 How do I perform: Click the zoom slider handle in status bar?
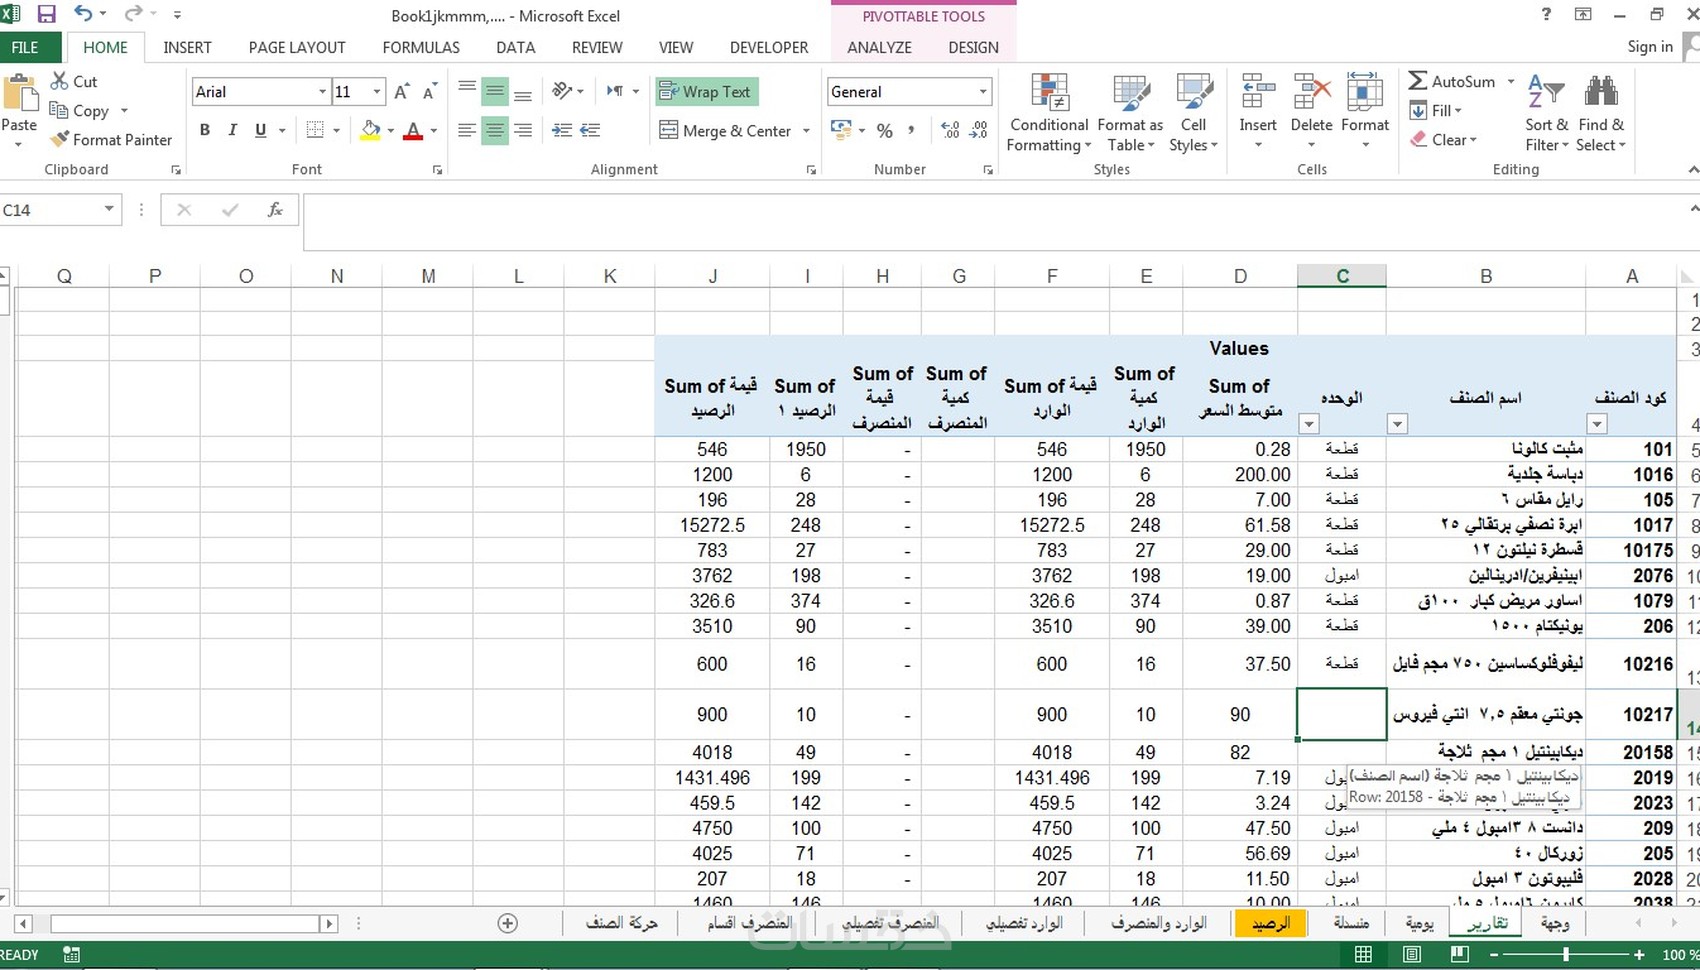point(1566,954)
